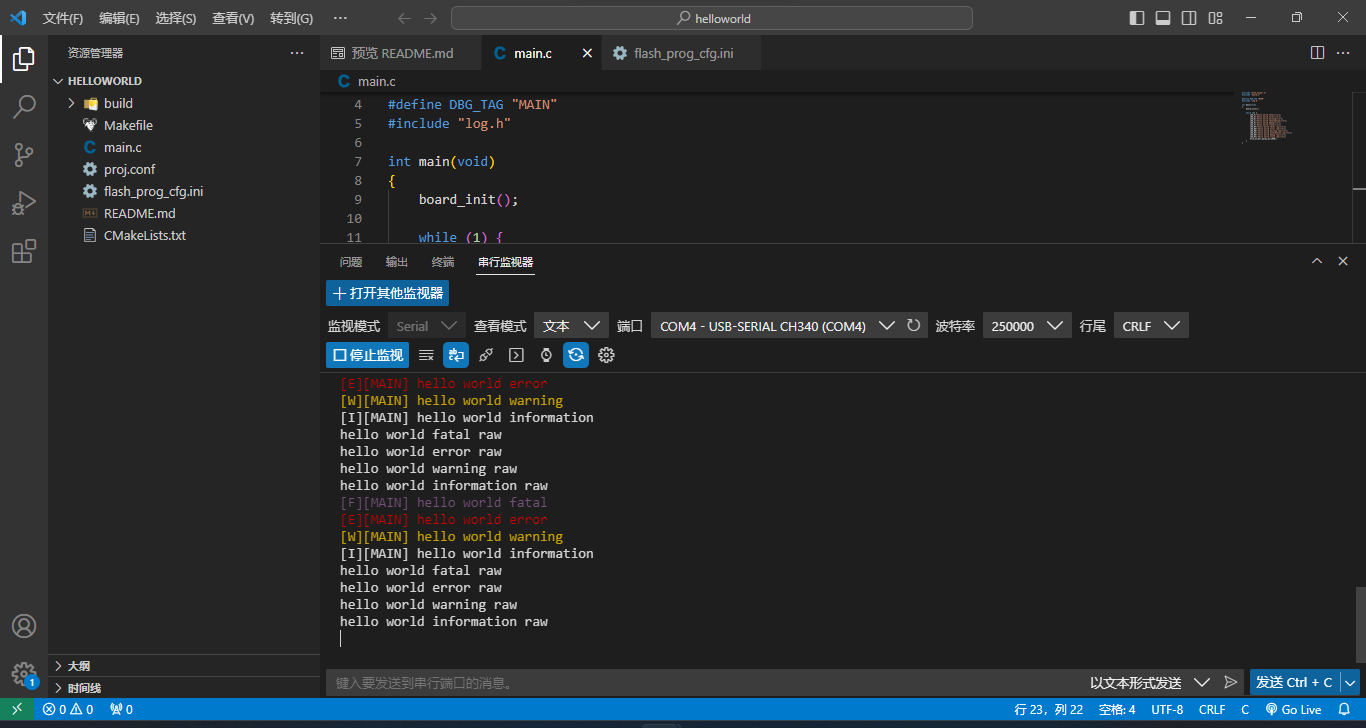Open Customize Layout icon
Viewport: 1366px width, 728px height.
click(x=1215, y=18)
